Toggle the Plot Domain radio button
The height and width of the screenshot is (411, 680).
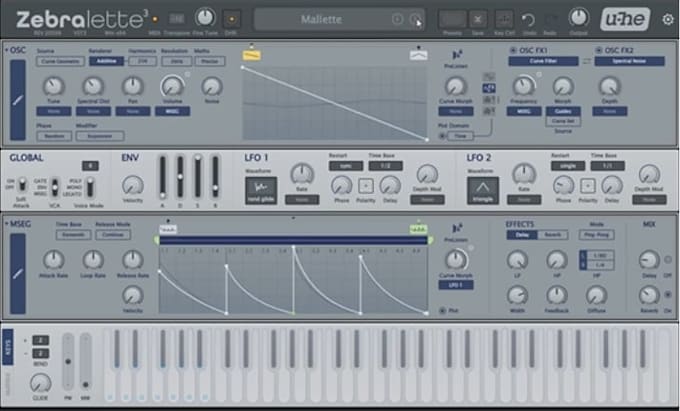click(442, 136)
